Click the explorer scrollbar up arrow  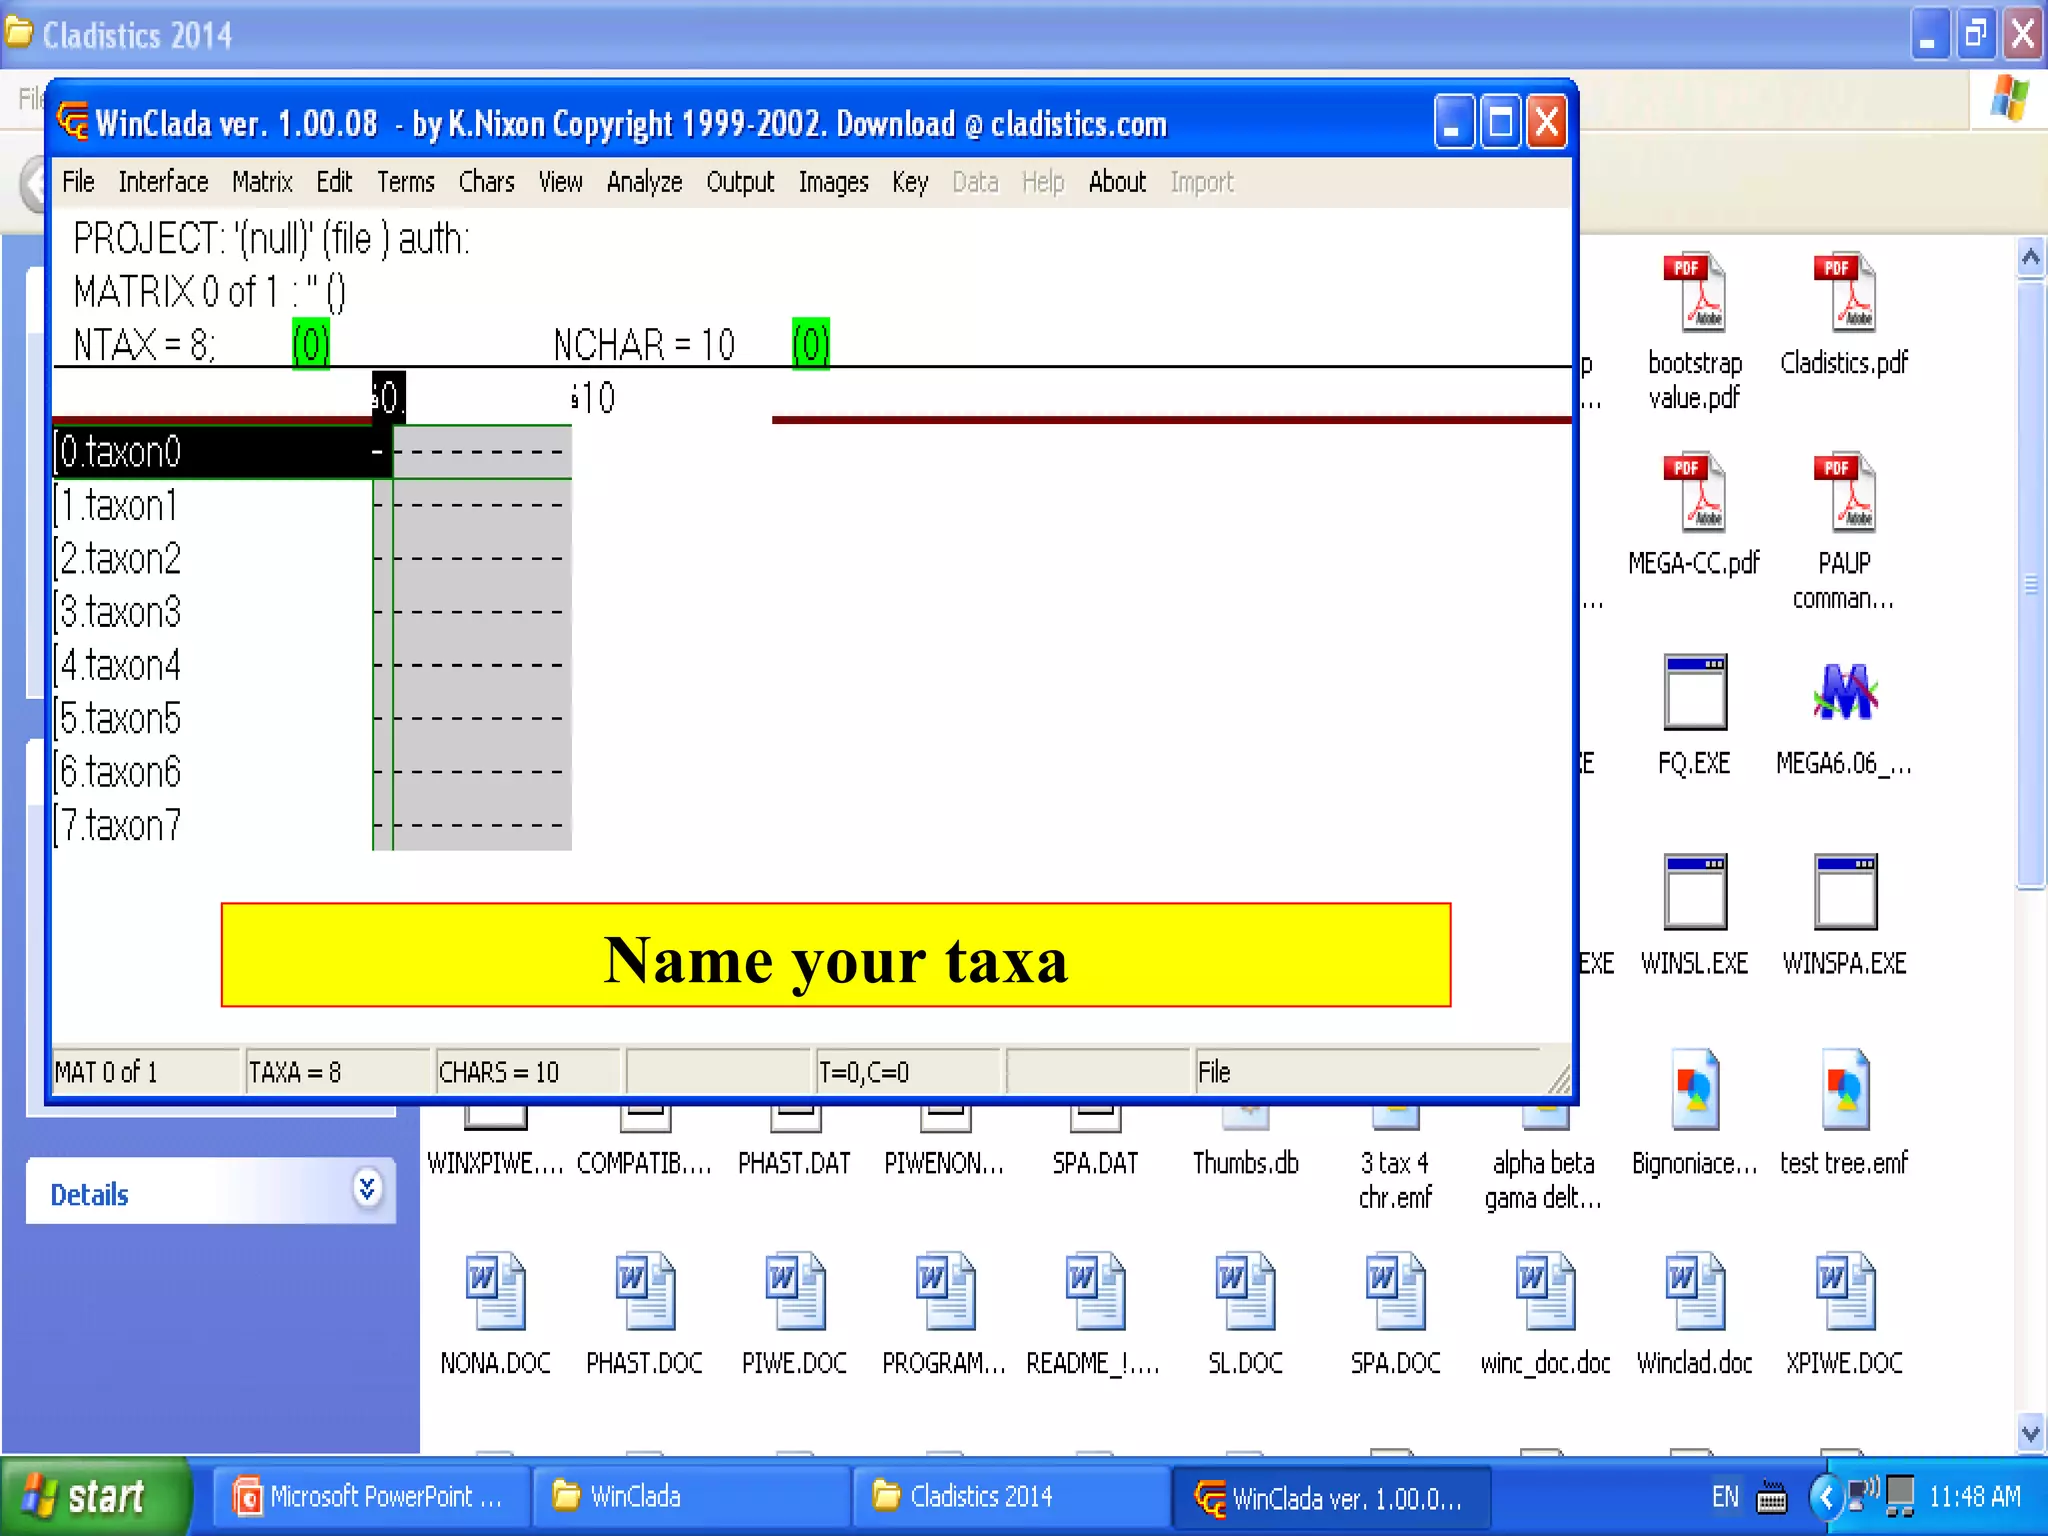(x=2030, y=258)
